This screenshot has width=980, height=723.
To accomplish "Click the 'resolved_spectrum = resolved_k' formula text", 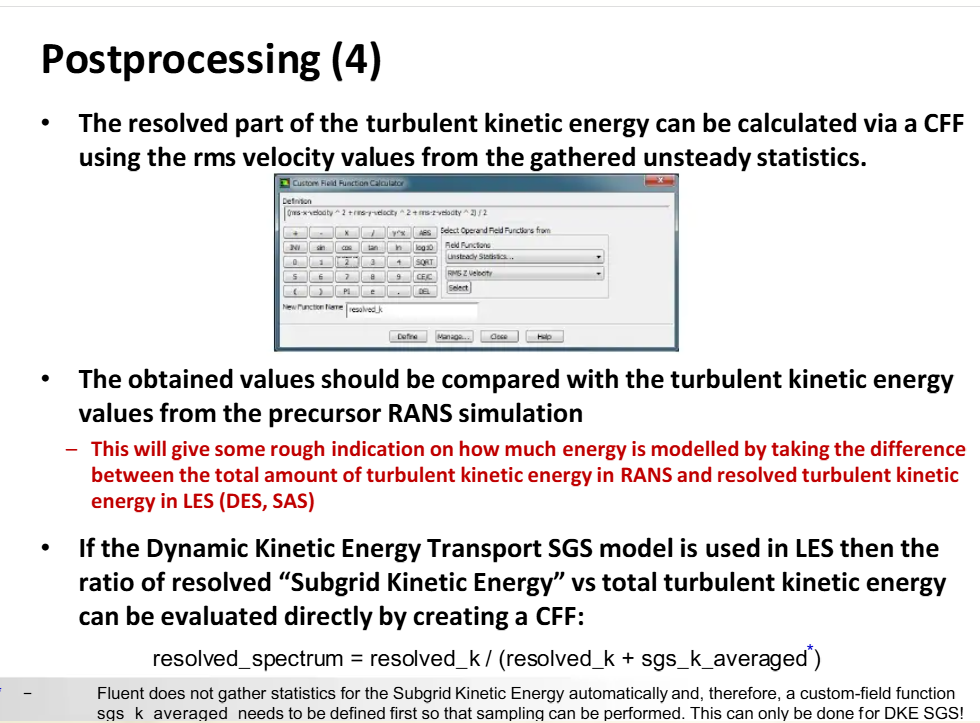I will click(x=316, y=659).
